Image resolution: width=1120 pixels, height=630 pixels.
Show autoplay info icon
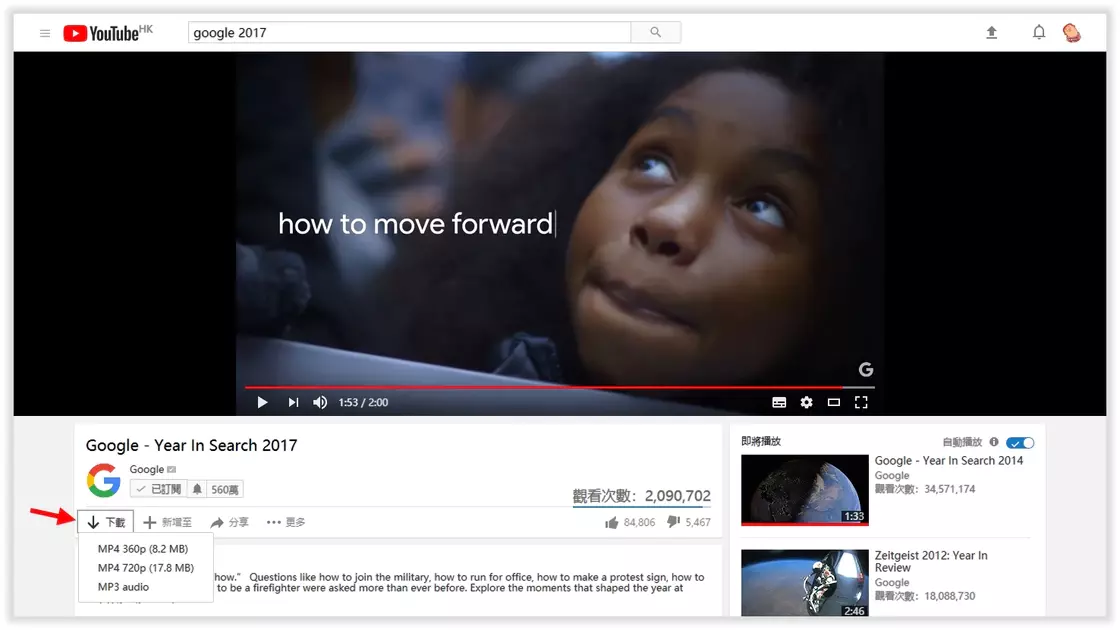tap(994, 442)
